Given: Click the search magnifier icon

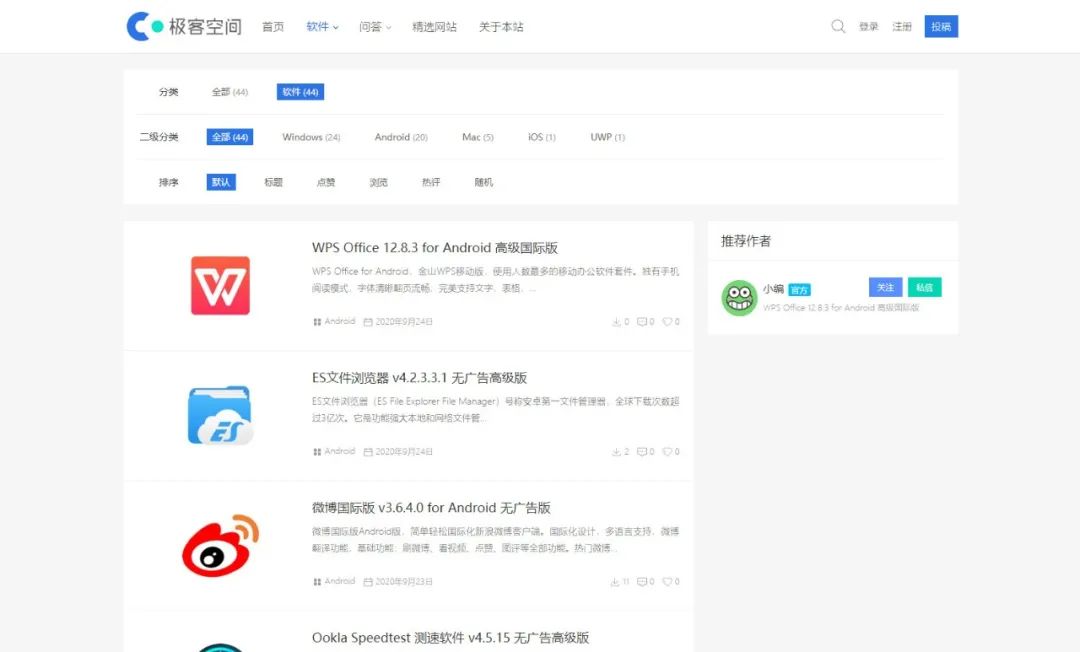Looking at the screenshot, I should [x=838, y=26].
